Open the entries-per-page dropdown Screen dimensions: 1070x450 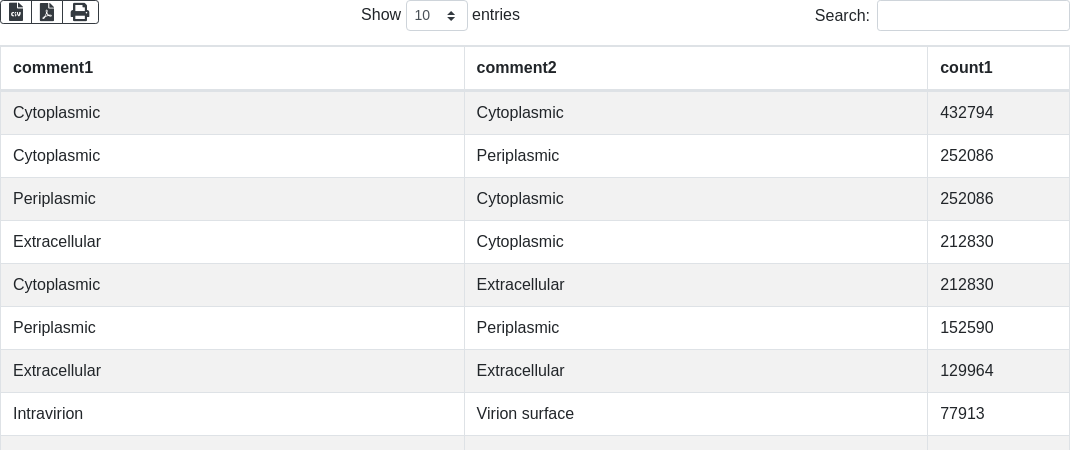coord(436,16)
